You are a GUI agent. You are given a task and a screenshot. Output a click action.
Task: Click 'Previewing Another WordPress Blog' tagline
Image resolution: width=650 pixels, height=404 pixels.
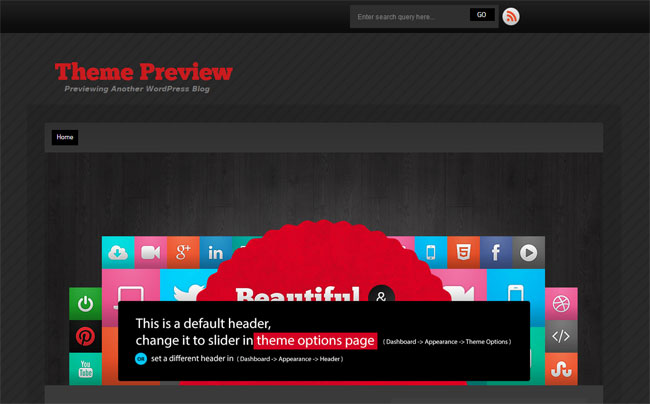137,89
